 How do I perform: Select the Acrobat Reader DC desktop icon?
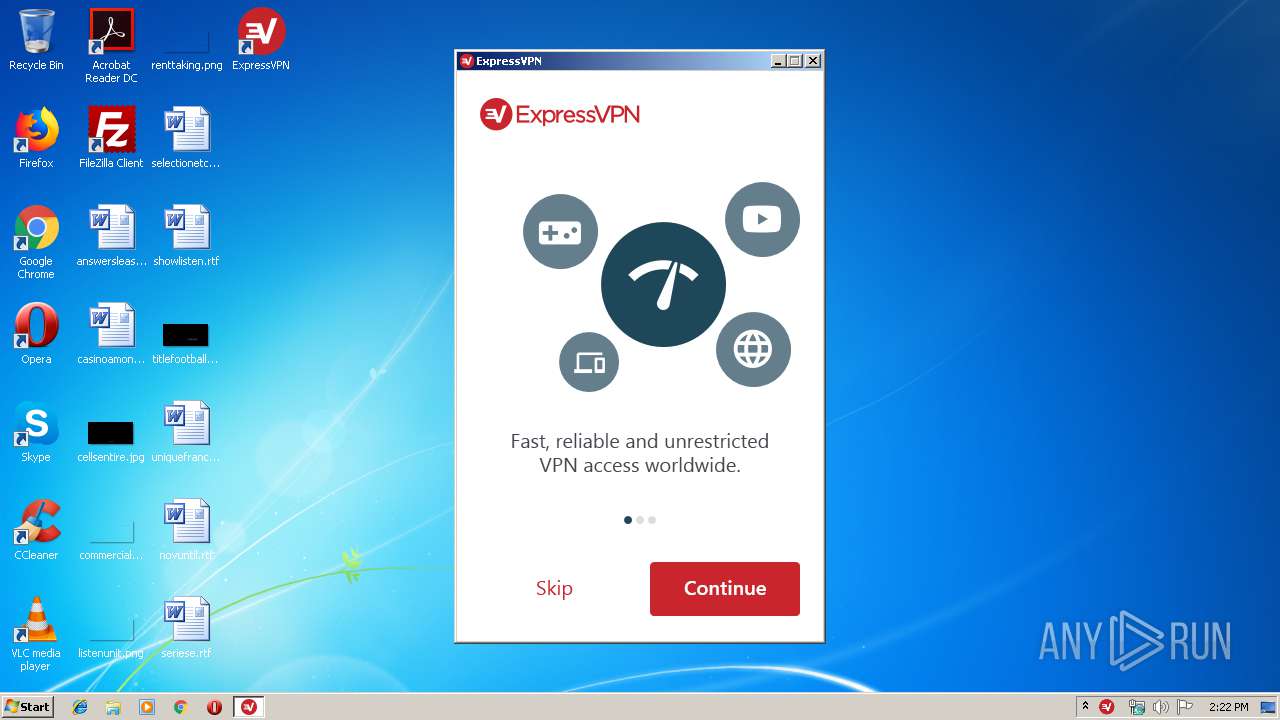coord(111,46)
